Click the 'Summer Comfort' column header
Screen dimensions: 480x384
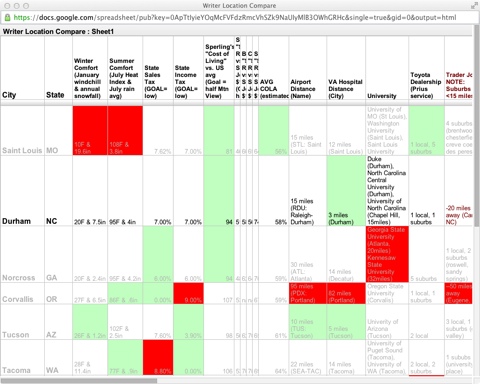tap(125, 68)
